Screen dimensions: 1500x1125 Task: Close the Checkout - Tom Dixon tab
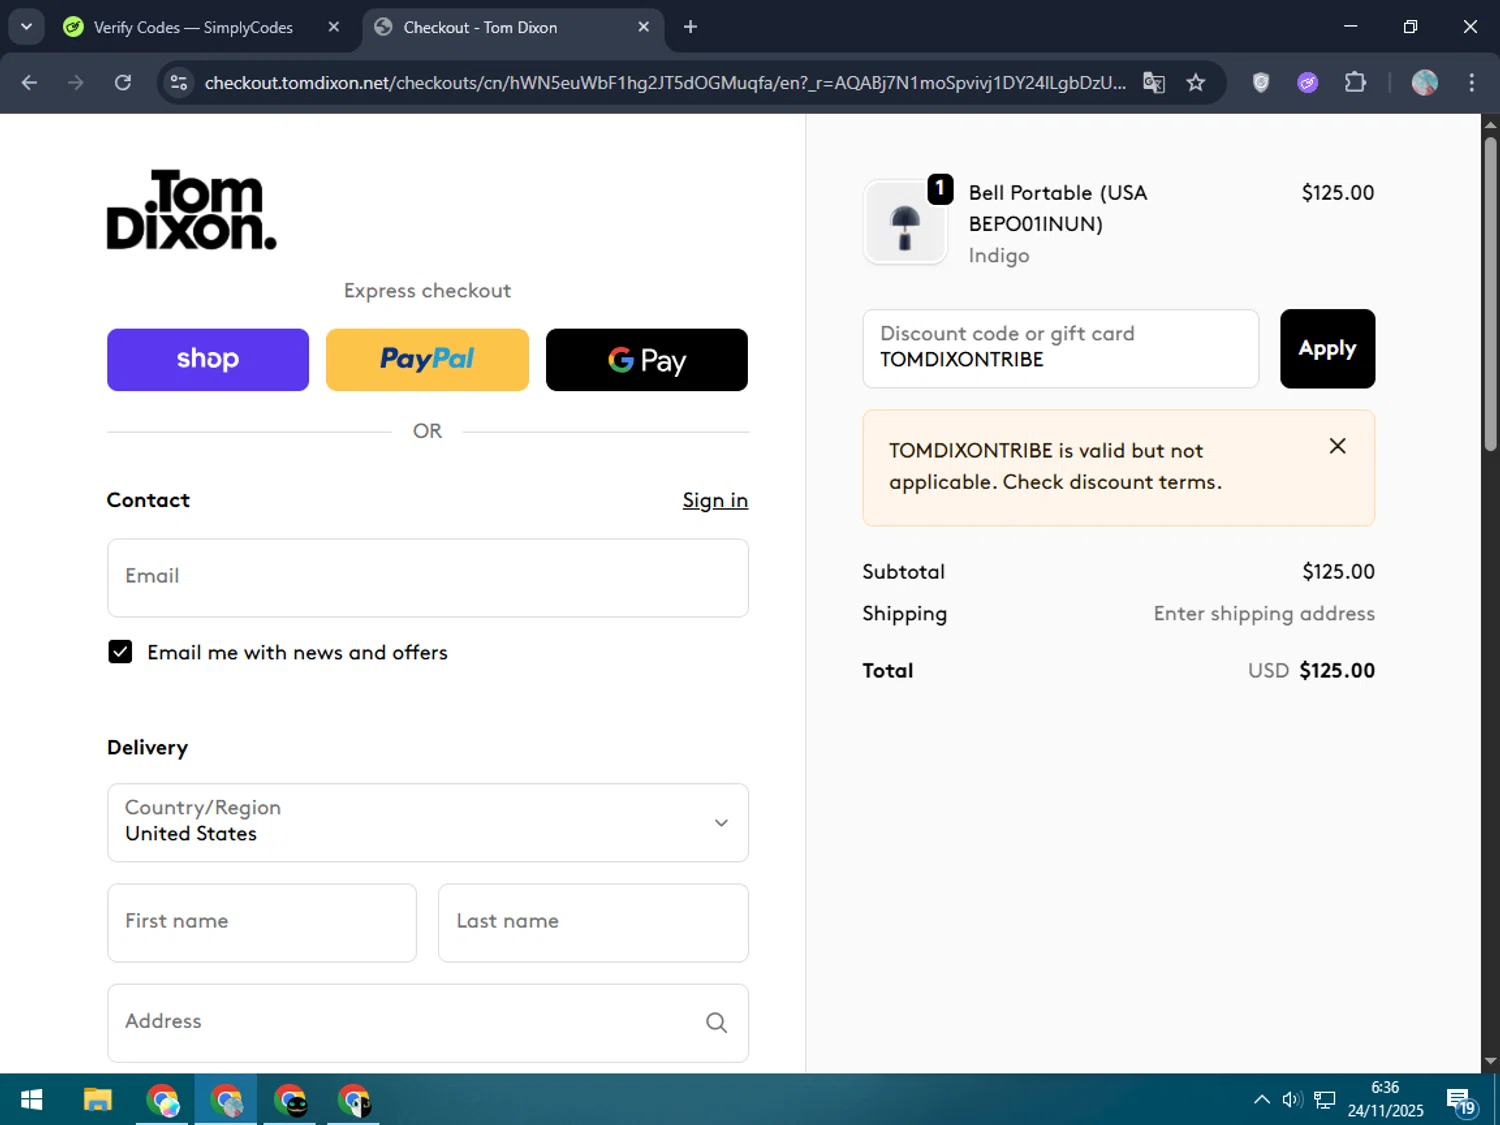click(x=644, y=27)
